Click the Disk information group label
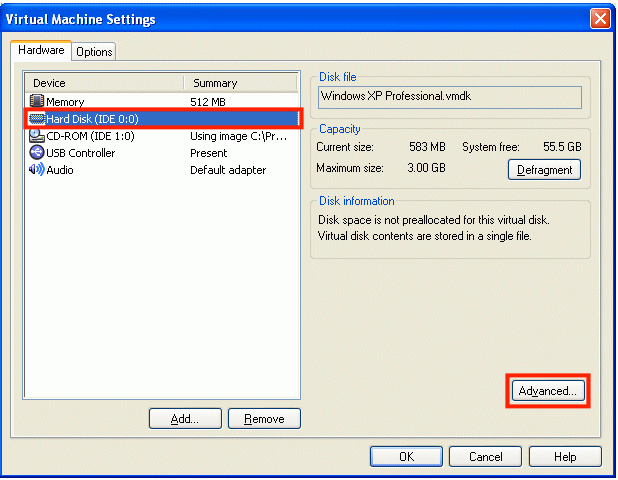This screenshot has width=618, height=480. pyautogui.click(x=357, y=201)
